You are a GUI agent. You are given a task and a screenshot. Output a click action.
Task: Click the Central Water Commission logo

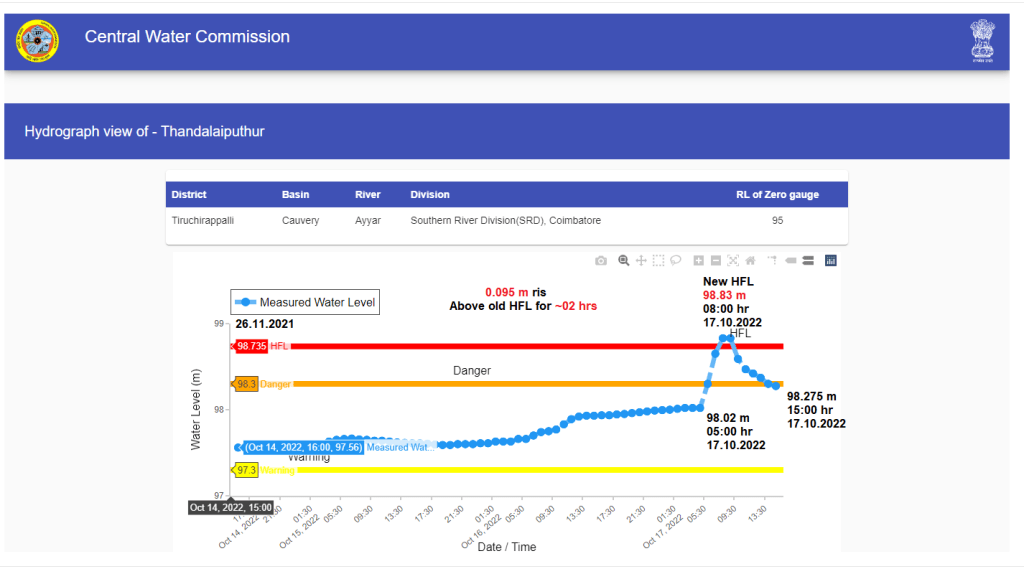tap(37, 41)
